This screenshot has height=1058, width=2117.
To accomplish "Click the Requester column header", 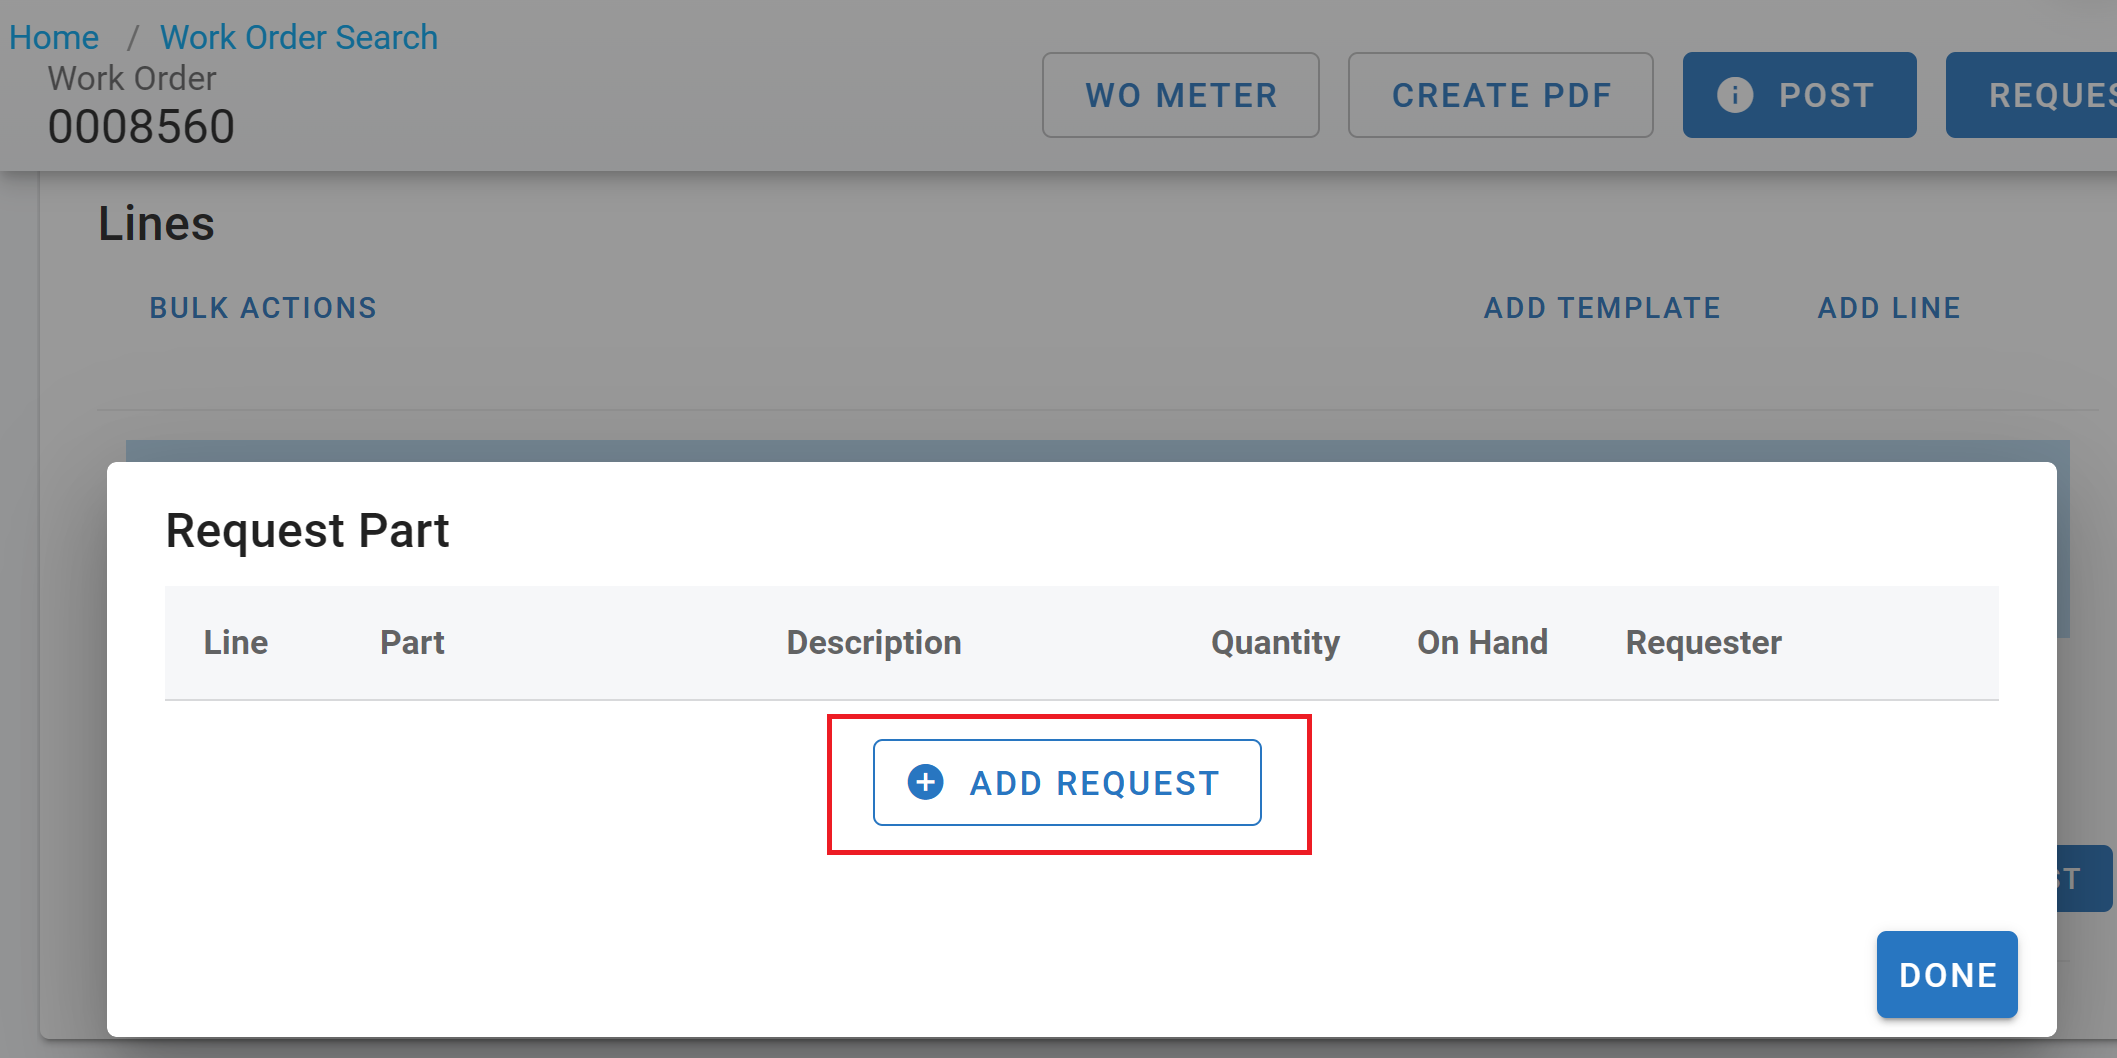I will click(1702, 643).
